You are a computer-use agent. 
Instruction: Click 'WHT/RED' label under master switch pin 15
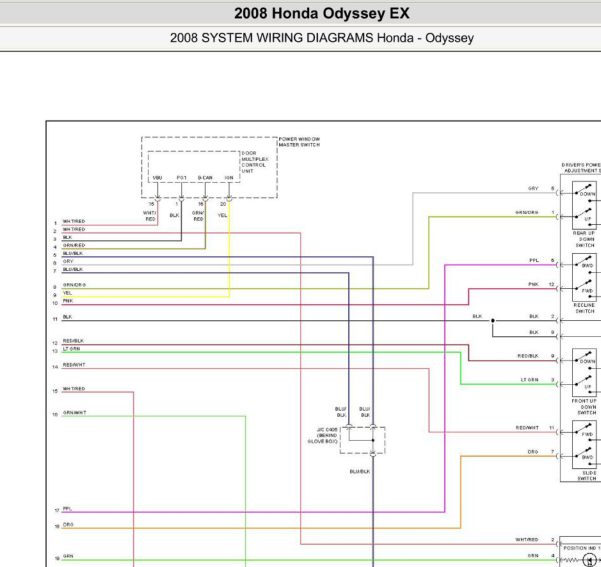point(149,216)
